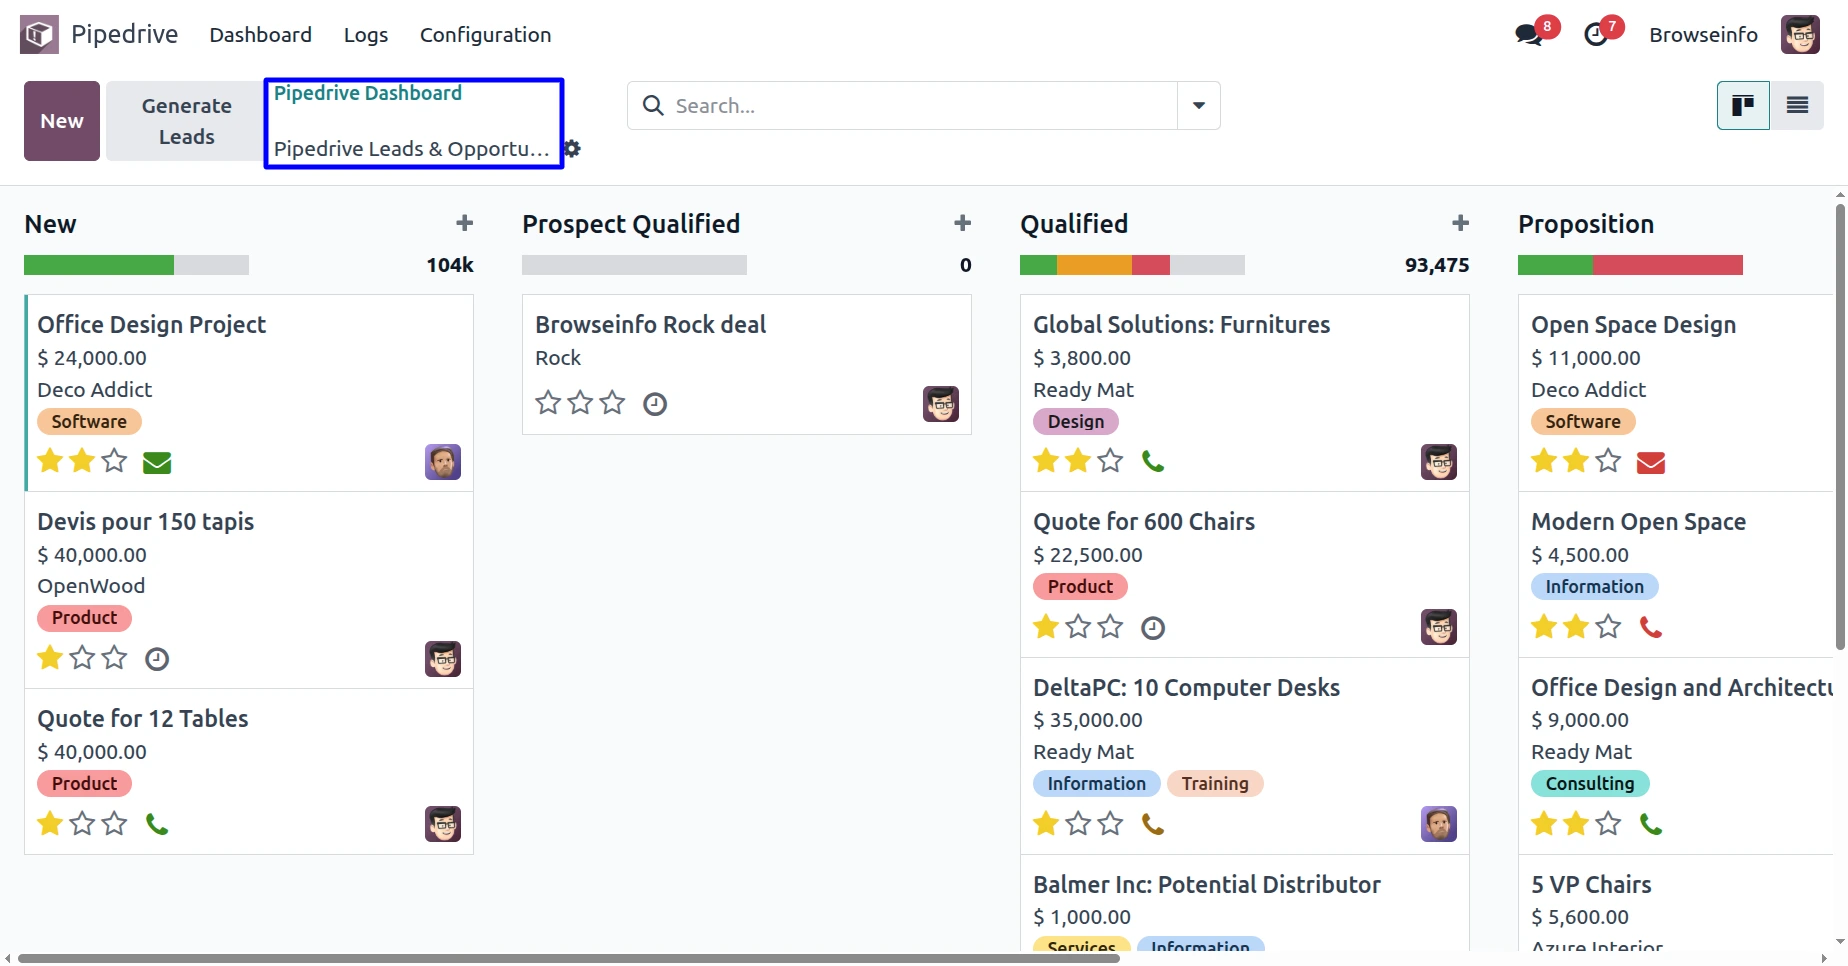Expand the search options dropdown arrow
Screen dimensions: 1848x966
tap(1198, 106)
